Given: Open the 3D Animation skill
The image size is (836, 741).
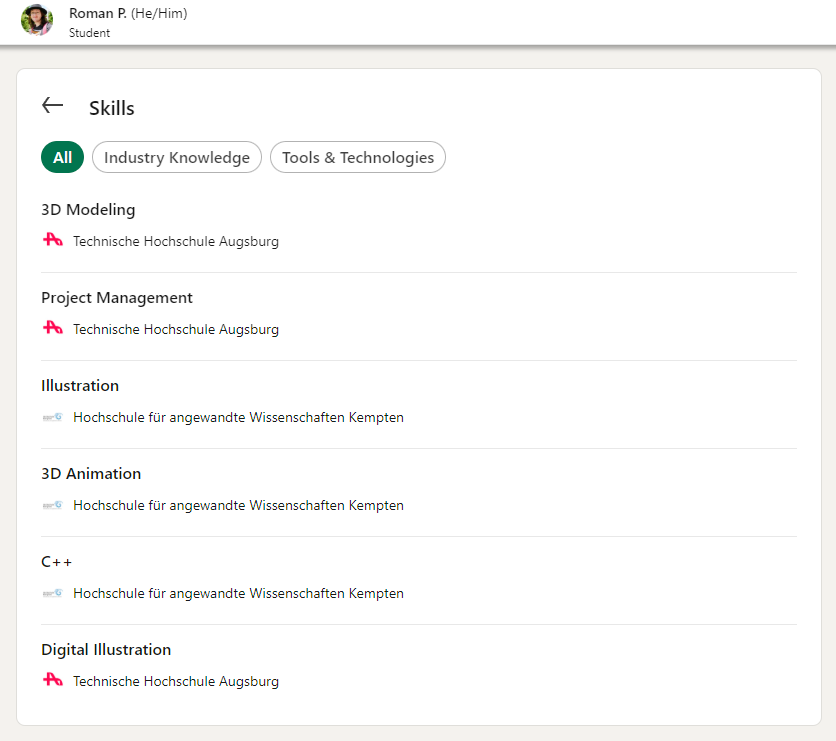Looking at the screenshot, I should pyautogui.click(x=91, y=473).
